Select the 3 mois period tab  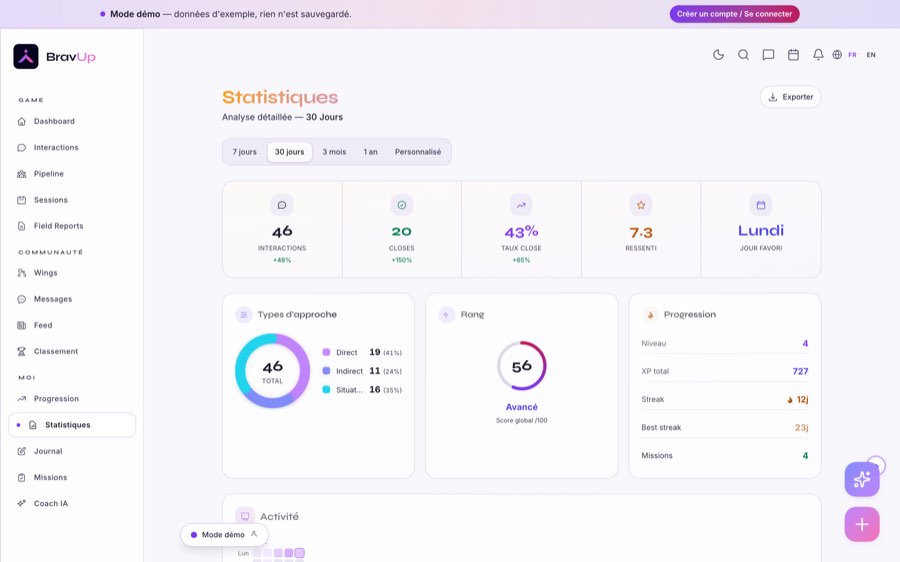(x=334, y=152)
